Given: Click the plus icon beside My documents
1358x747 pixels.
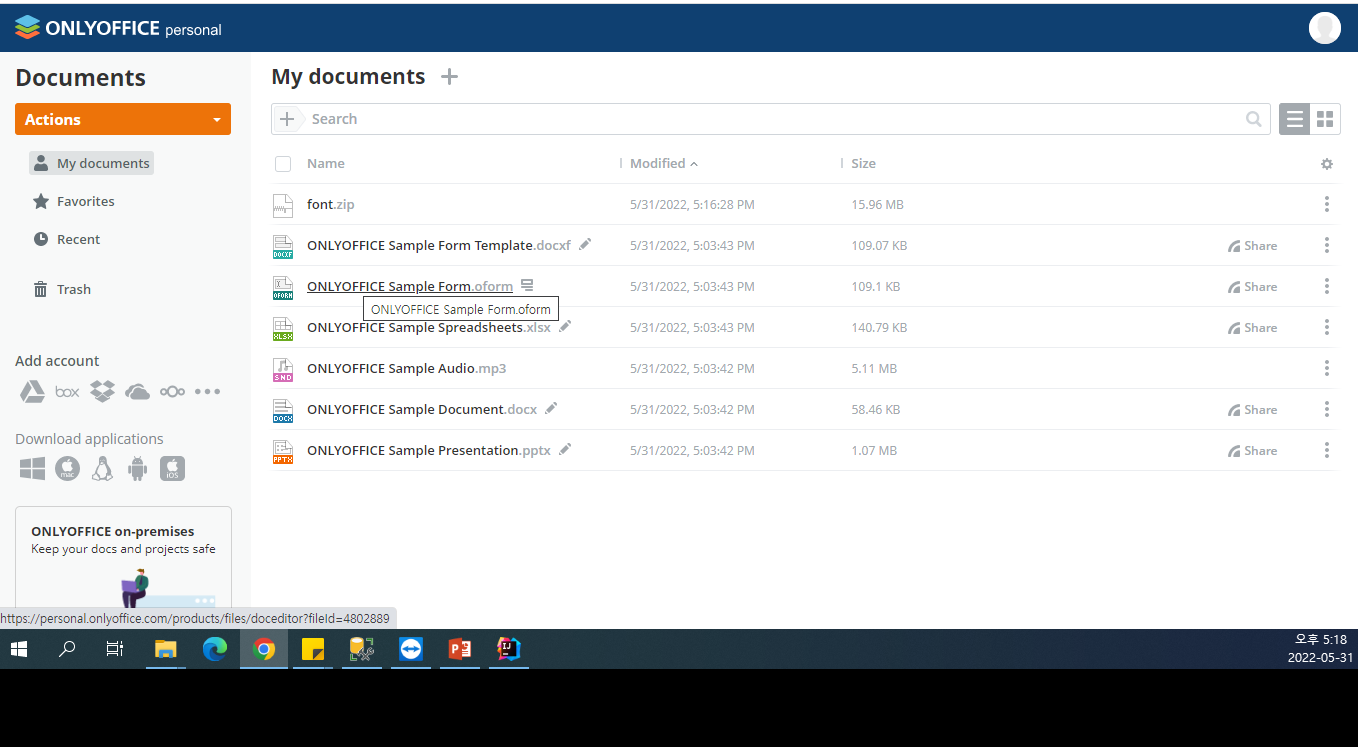Looking at the screenshot, I should [450, 77].
